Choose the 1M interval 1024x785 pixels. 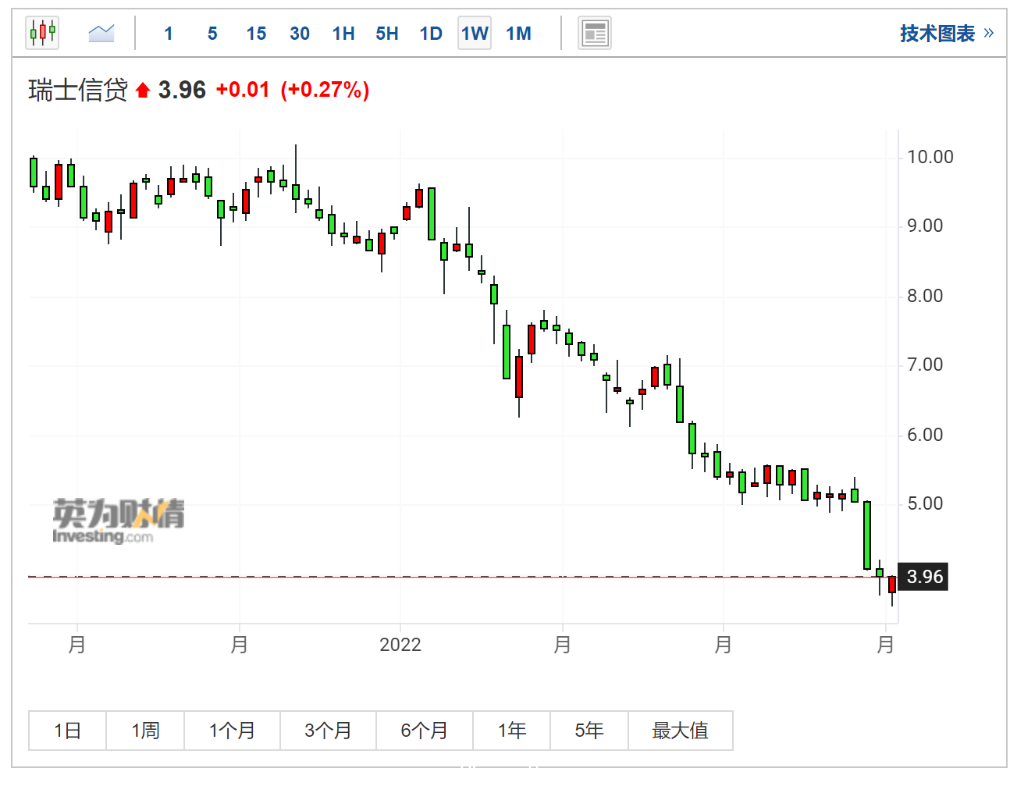(x=519, y=33)
